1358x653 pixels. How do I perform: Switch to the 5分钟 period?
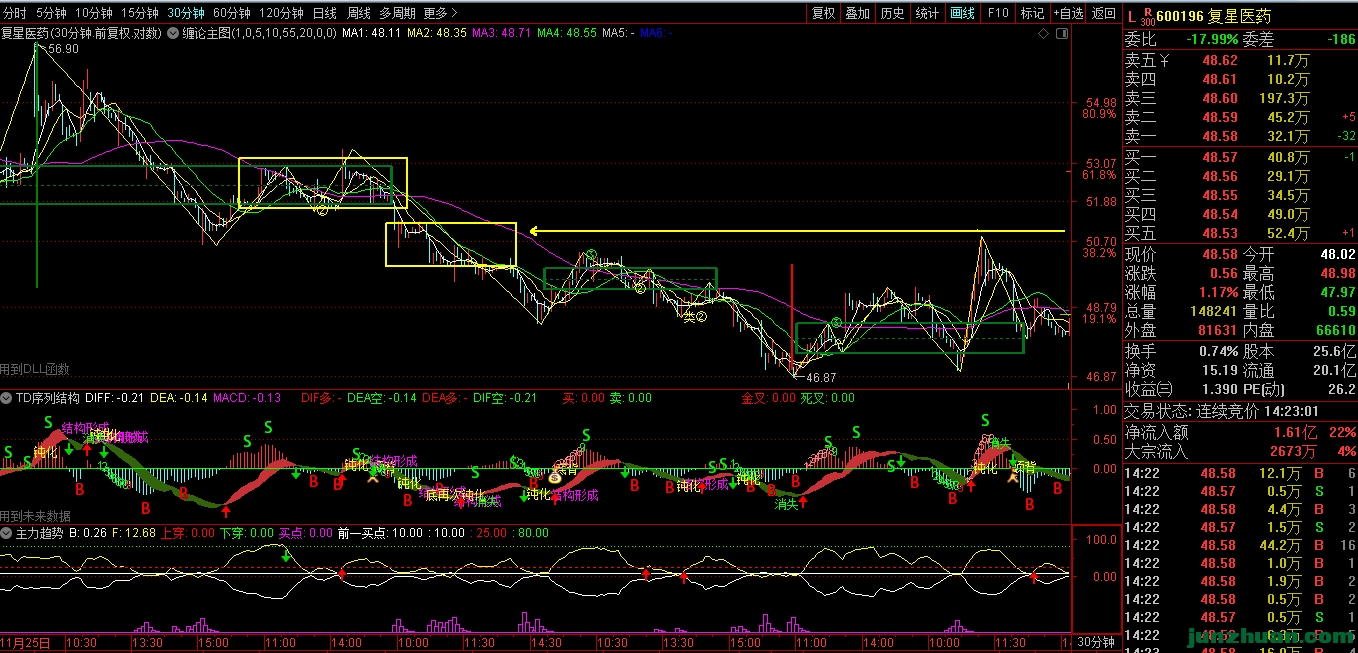coord(51,13)
